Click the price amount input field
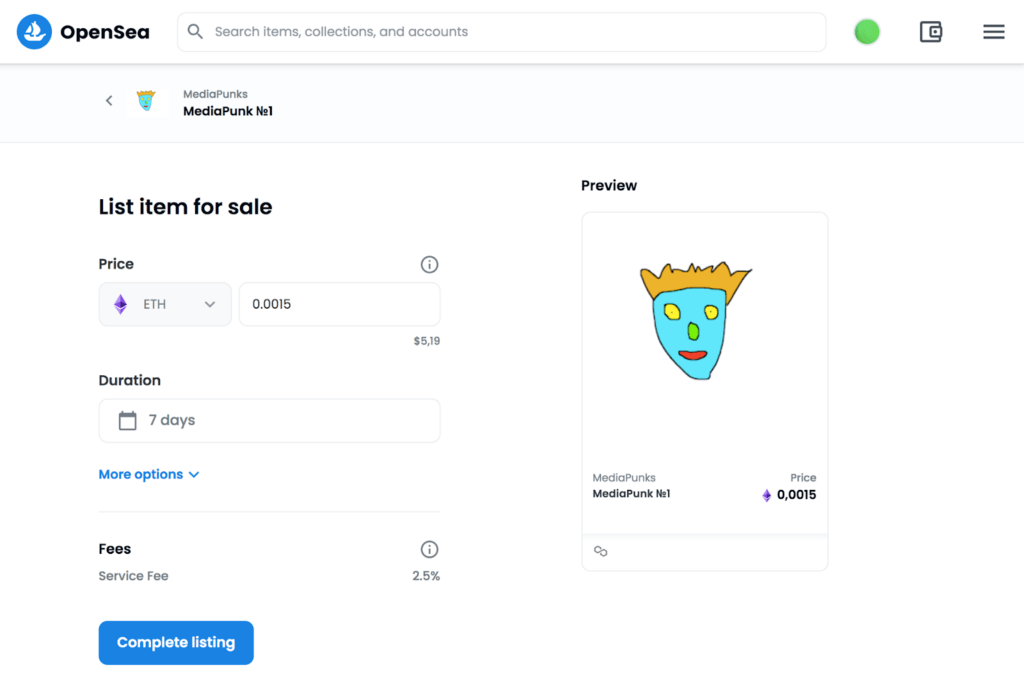Image resolution: width=1024 pixels, height=698 pixels. (x=339, y=304)
